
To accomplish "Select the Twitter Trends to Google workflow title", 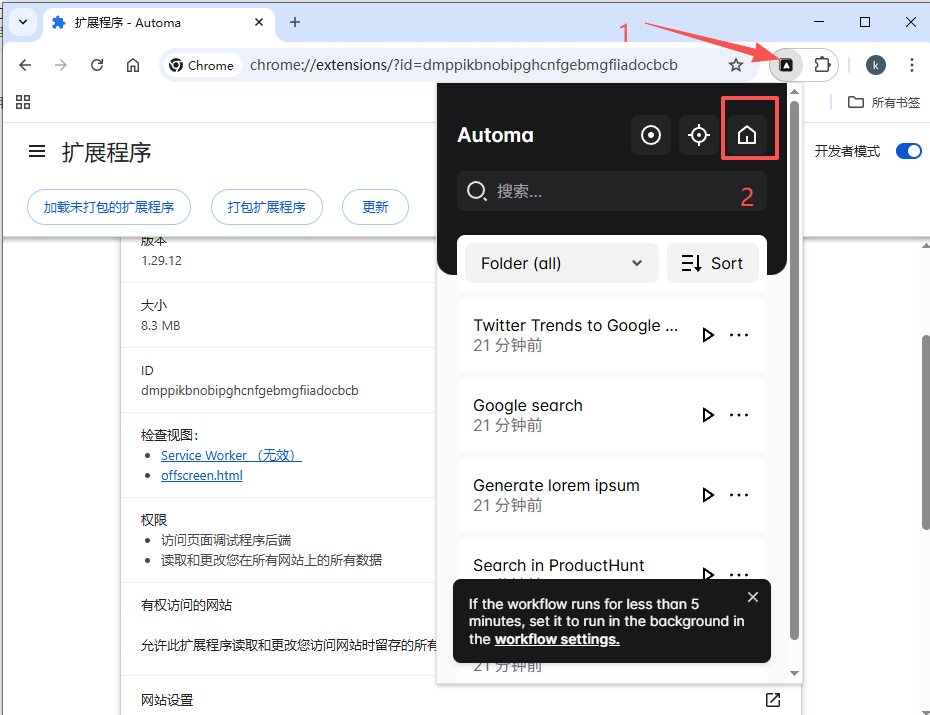I will (x=575, y=325).
